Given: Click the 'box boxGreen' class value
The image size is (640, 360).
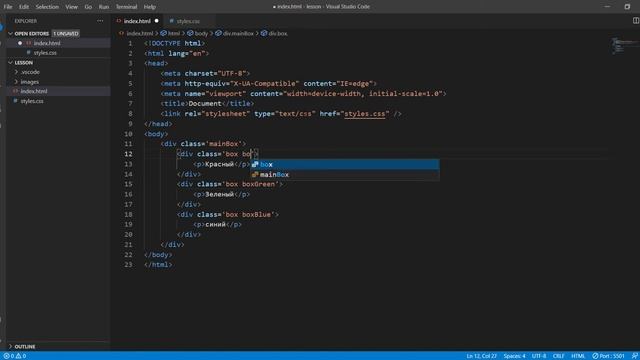Looking at the screenshot, I should click(x=250, y=184).
